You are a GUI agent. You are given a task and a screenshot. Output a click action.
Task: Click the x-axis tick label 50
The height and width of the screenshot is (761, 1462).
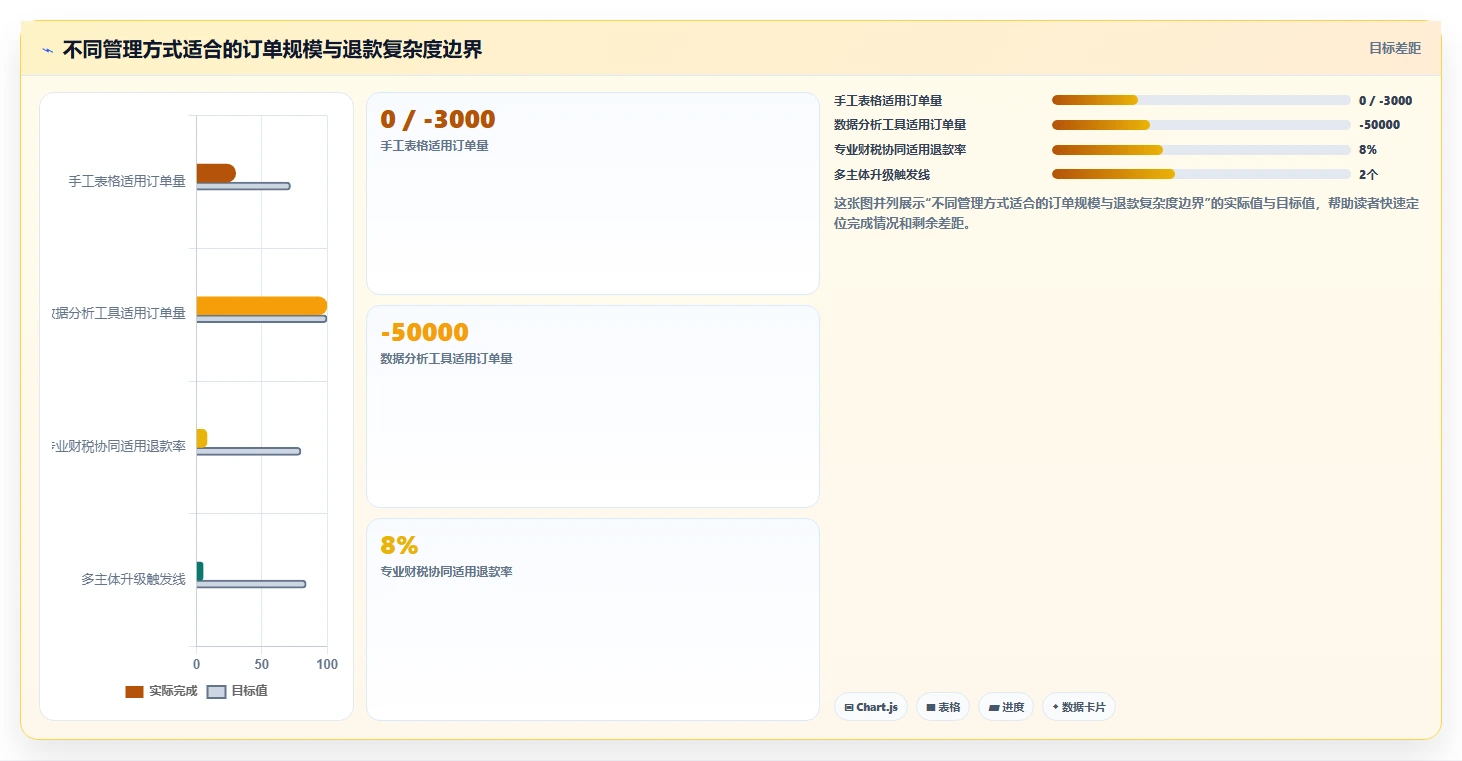[x=262, y=664]
